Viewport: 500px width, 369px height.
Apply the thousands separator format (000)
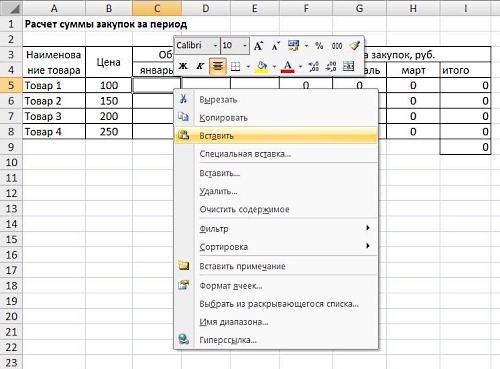click(x=337, y=46)
